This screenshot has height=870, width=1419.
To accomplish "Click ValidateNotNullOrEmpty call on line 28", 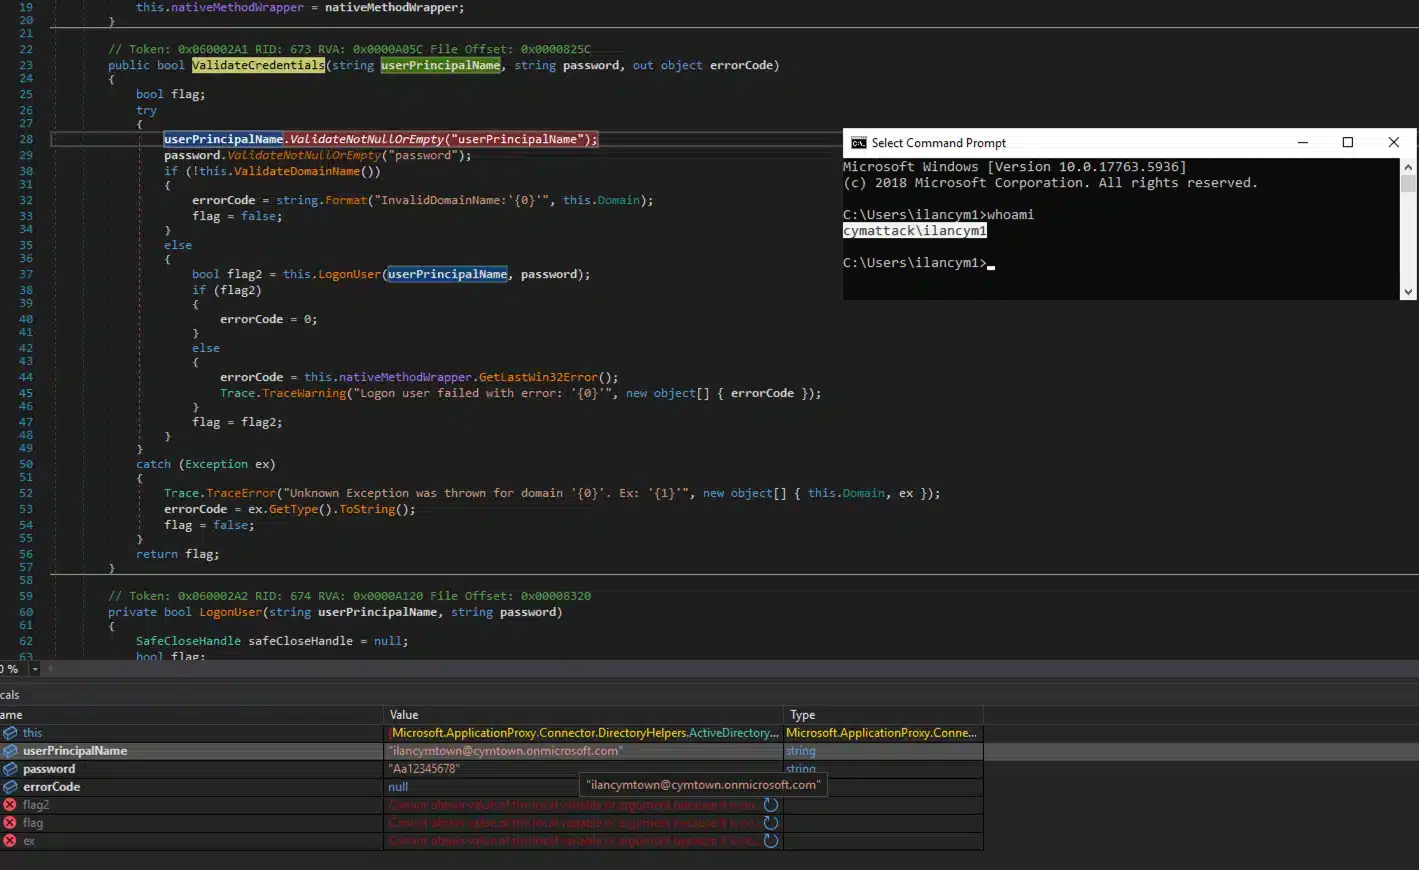I will pyautogui.click(x=366, y=139).
